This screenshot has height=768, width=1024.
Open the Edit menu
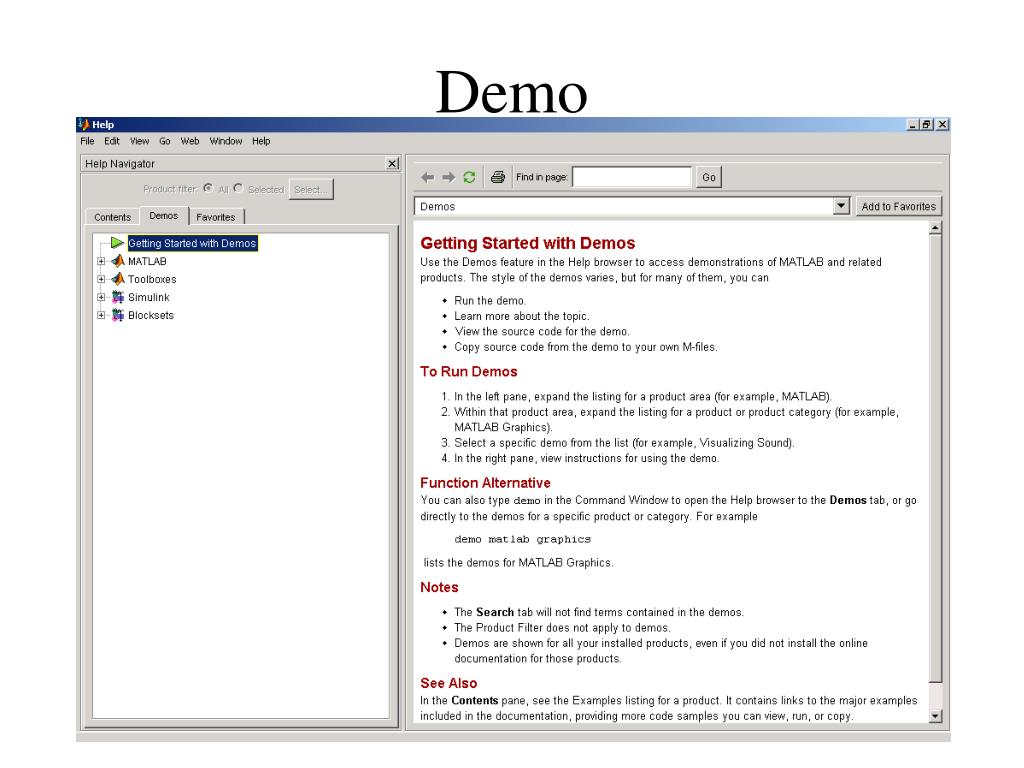pyautogui.click(x=112, y=141)
